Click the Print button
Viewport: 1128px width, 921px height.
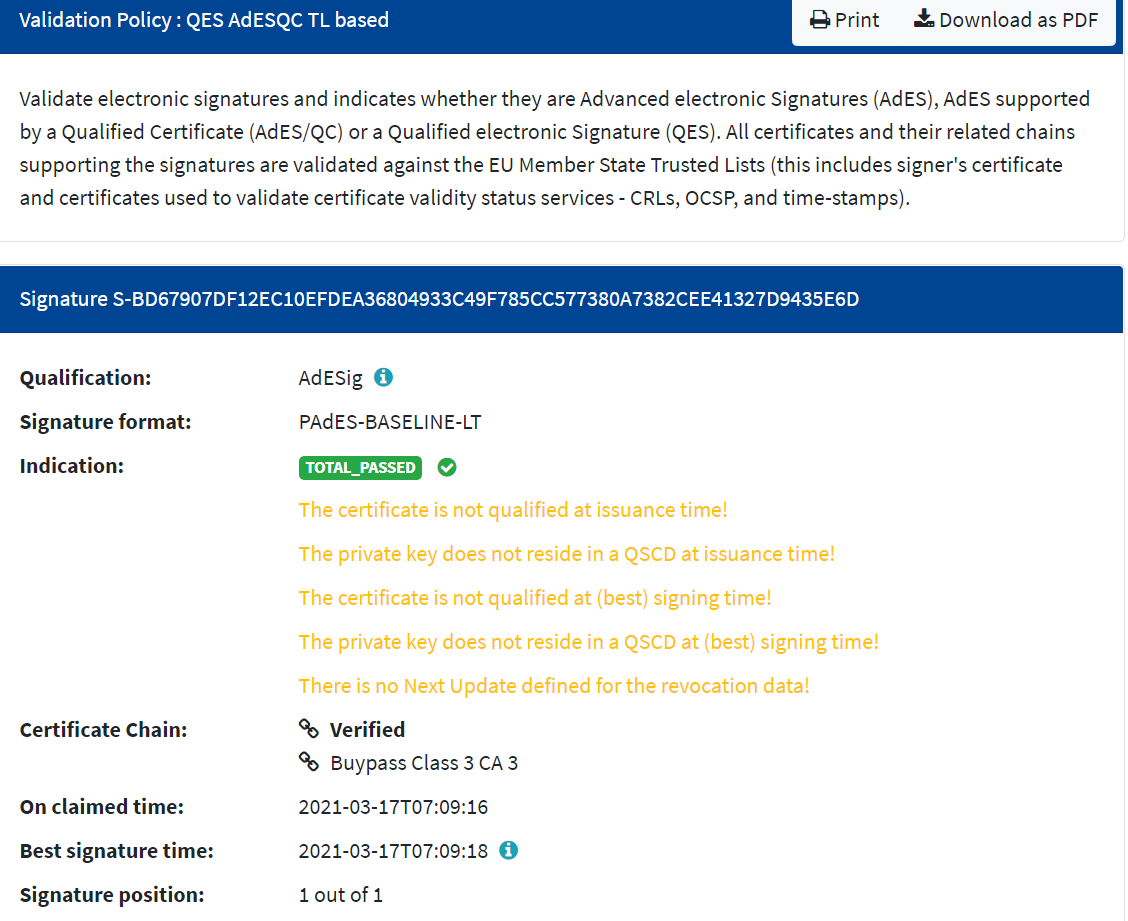point(844,20)
